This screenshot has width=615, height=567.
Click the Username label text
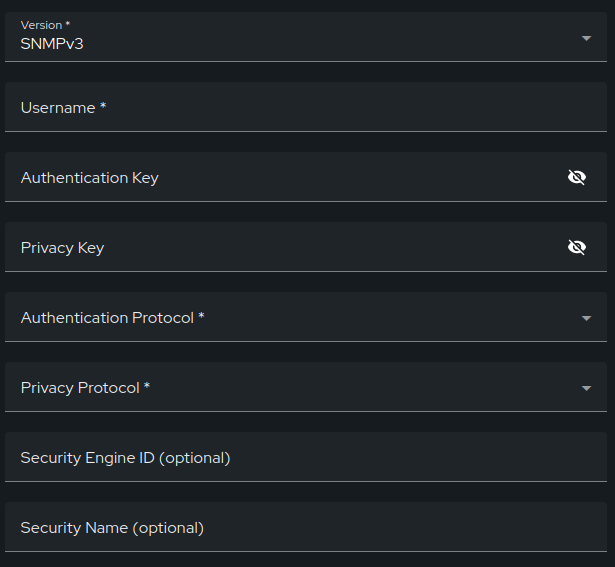[58, 108]
